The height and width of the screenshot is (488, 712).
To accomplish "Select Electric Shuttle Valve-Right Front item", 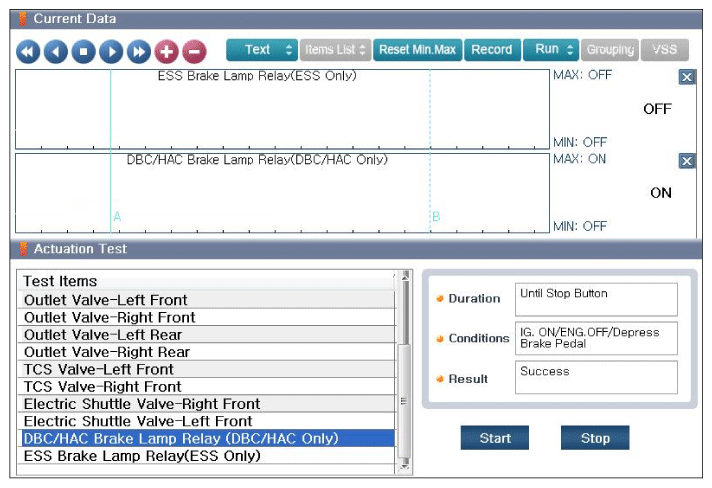I will [207, 404].
